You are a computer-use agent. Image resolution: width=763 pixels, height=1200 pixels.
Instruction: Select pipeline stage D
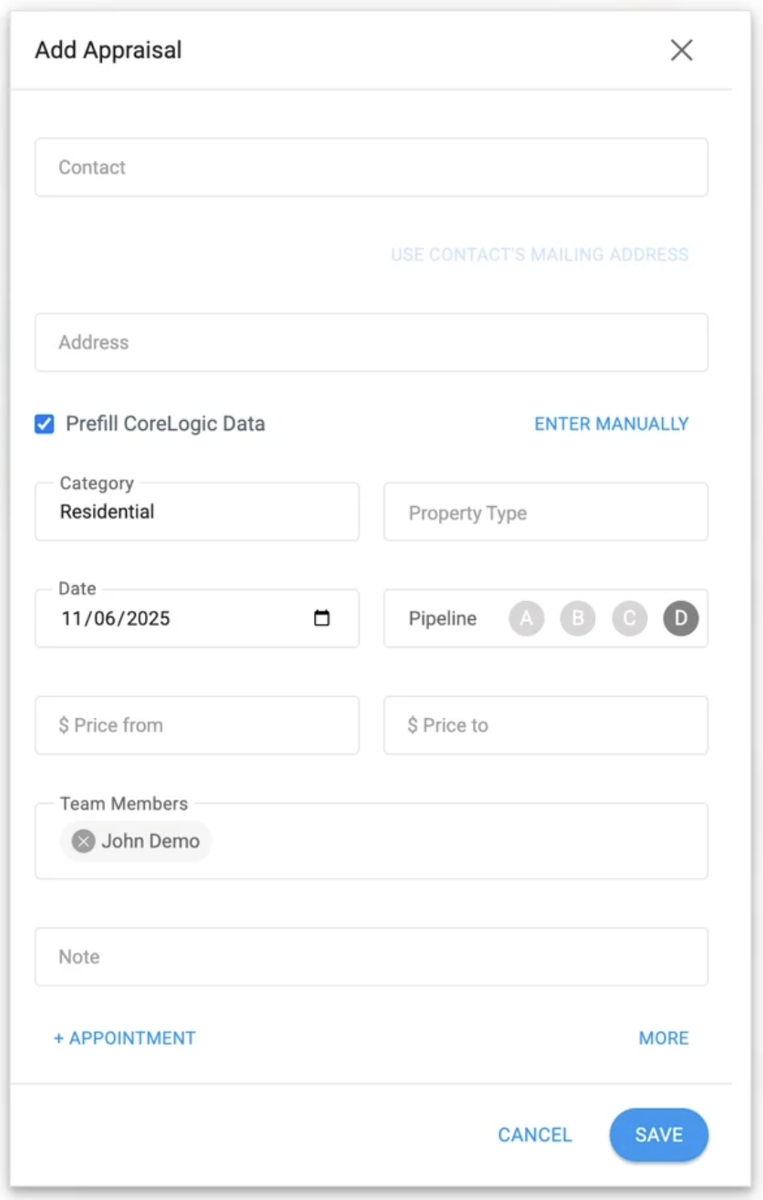pos(681,619)
